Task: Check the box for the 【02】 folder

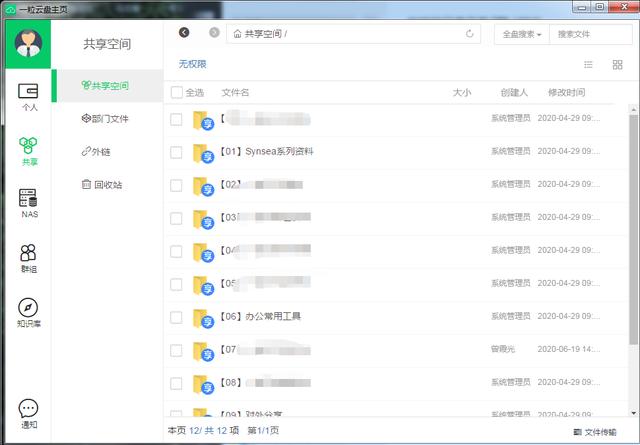Action: (176, 186)
